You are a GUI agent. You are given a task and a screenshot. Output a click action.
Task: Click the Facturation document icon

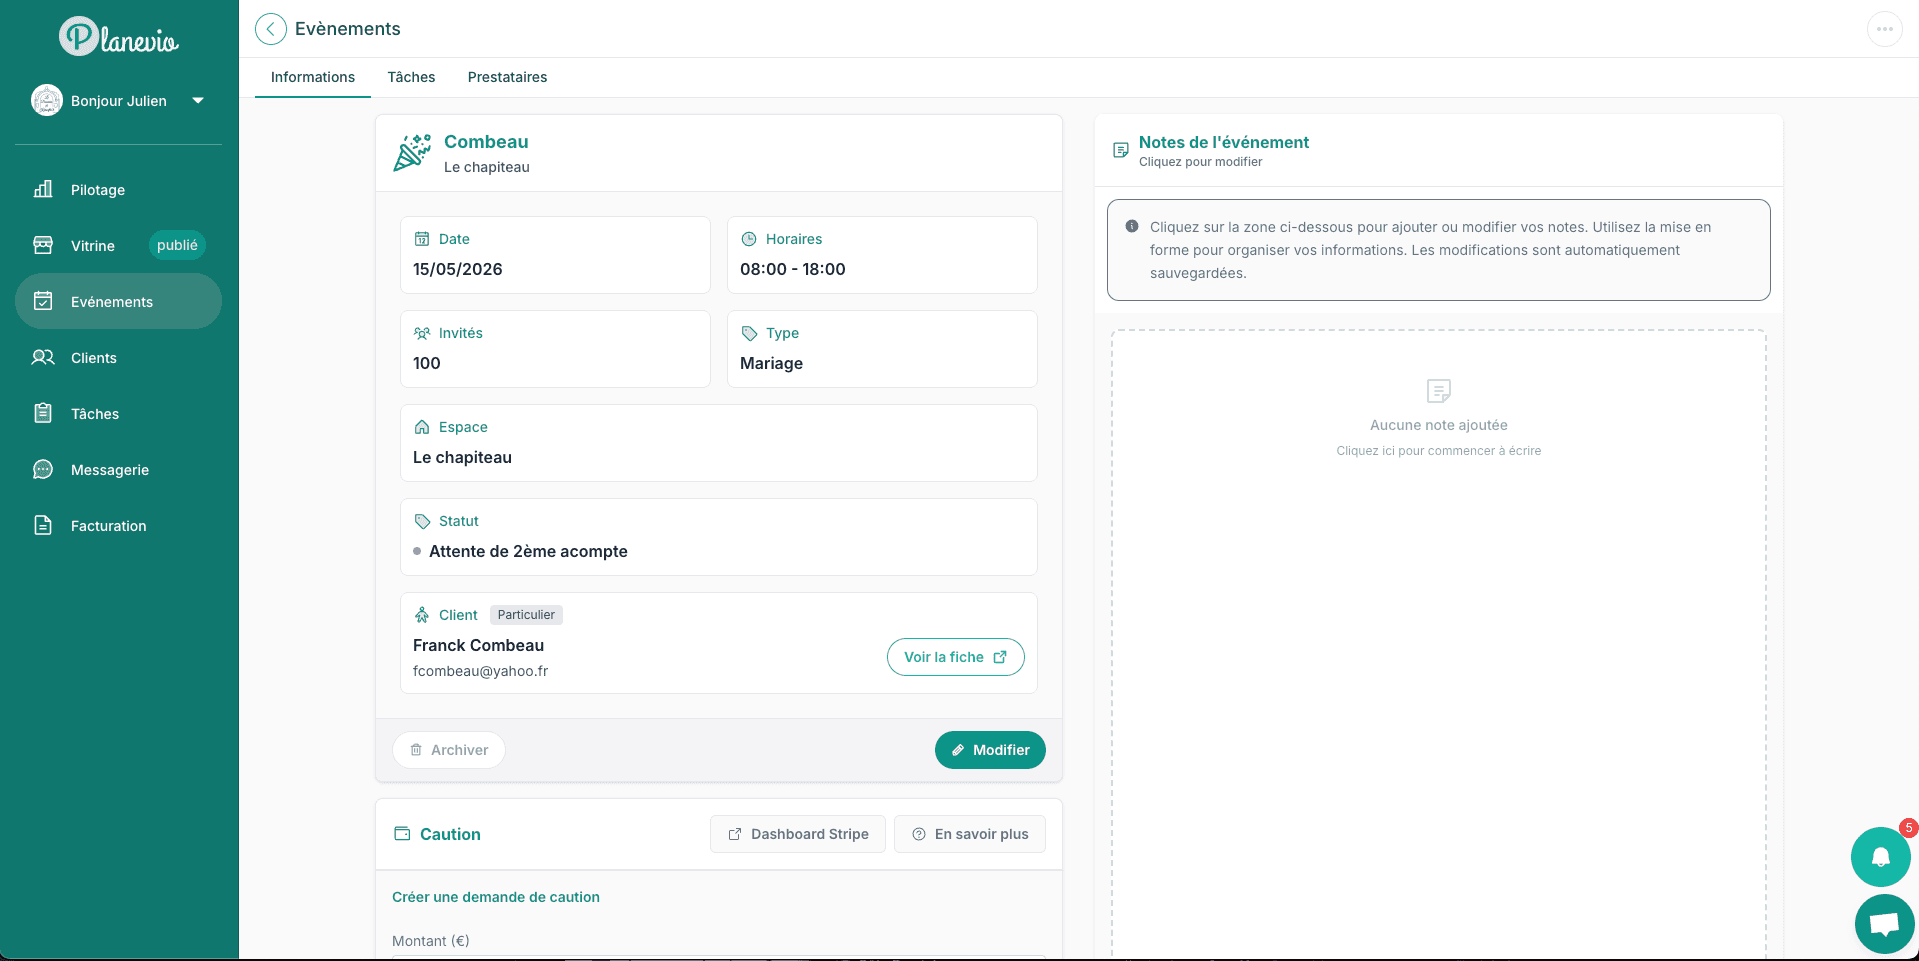click(43, 525)
